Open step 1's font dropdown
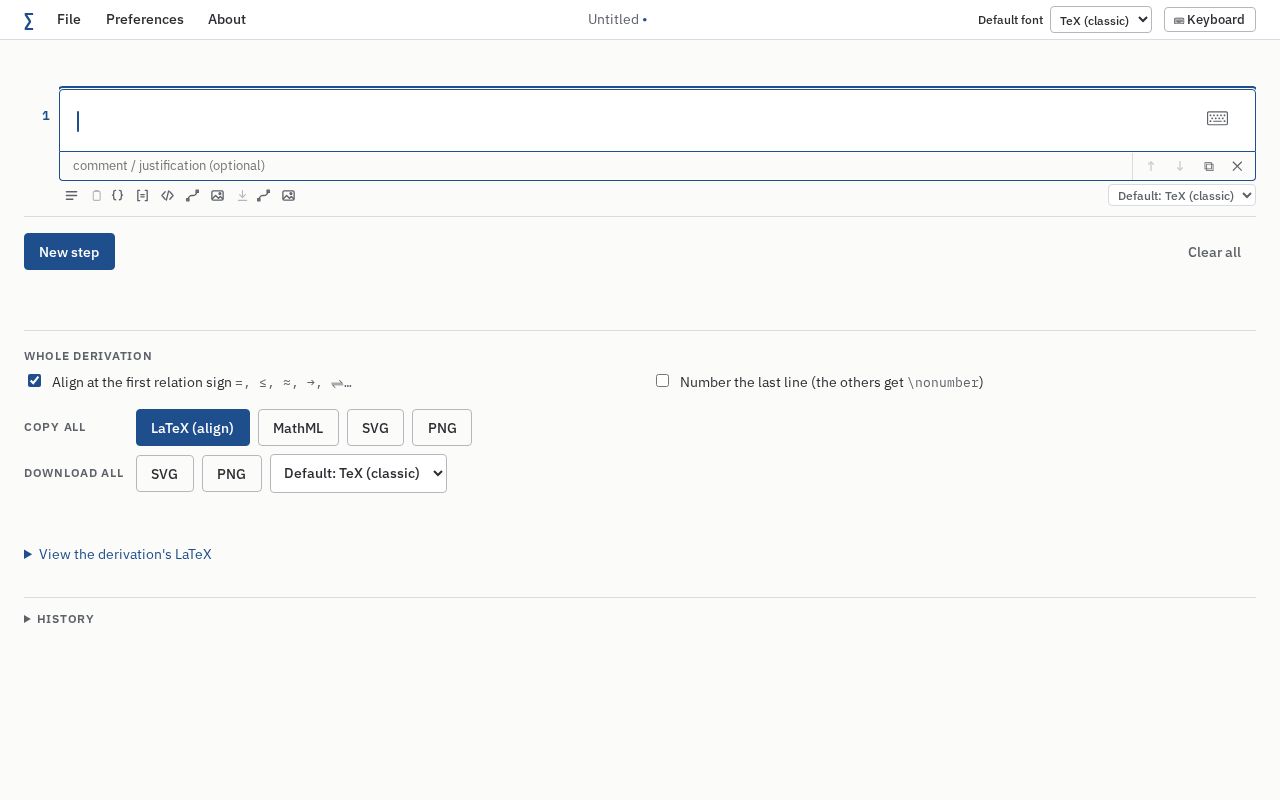Screen dimensions: 1280x800 point(1182,196)
